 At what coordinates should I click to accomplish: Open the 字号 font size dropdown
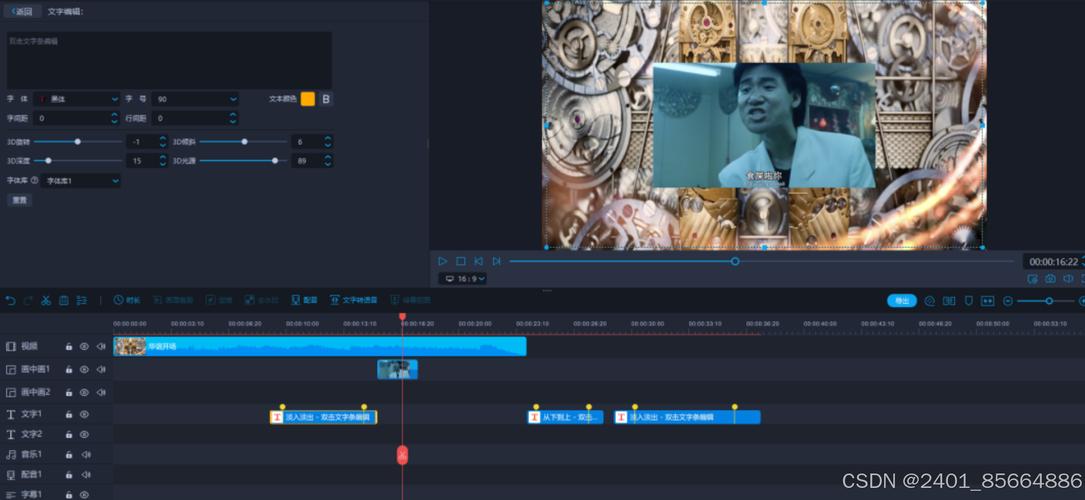[195, 99]
